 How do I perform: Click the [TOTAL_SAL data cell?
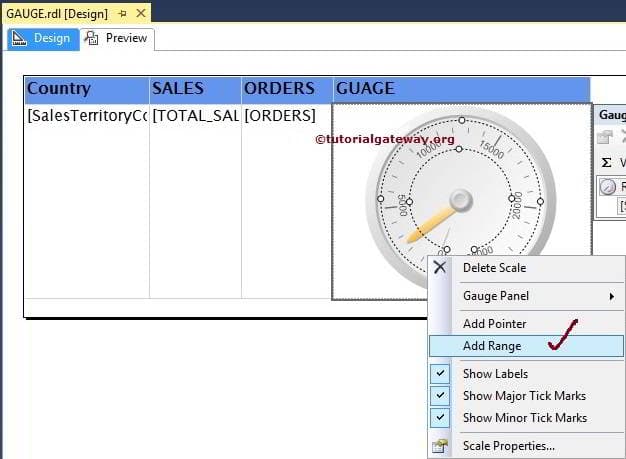(x=196, y=201)
